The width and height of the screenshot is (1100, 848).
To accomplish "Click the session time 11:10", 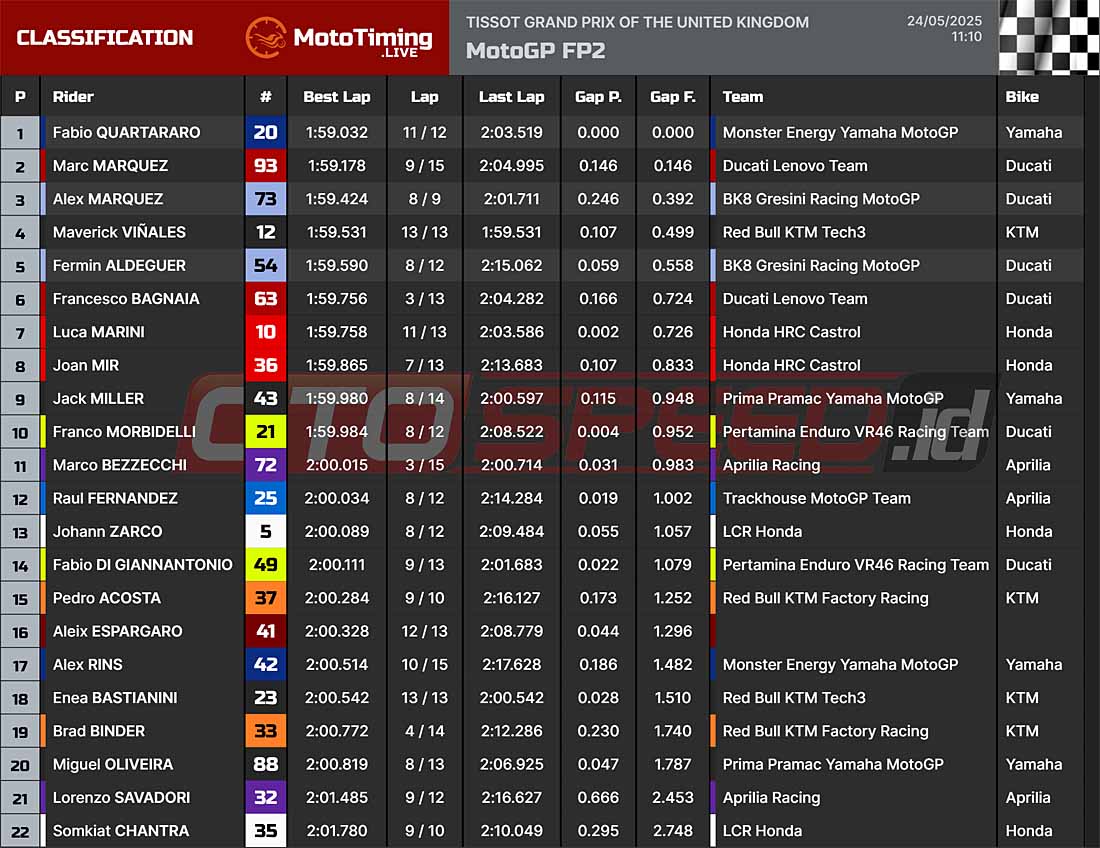I will coord(966,37).
